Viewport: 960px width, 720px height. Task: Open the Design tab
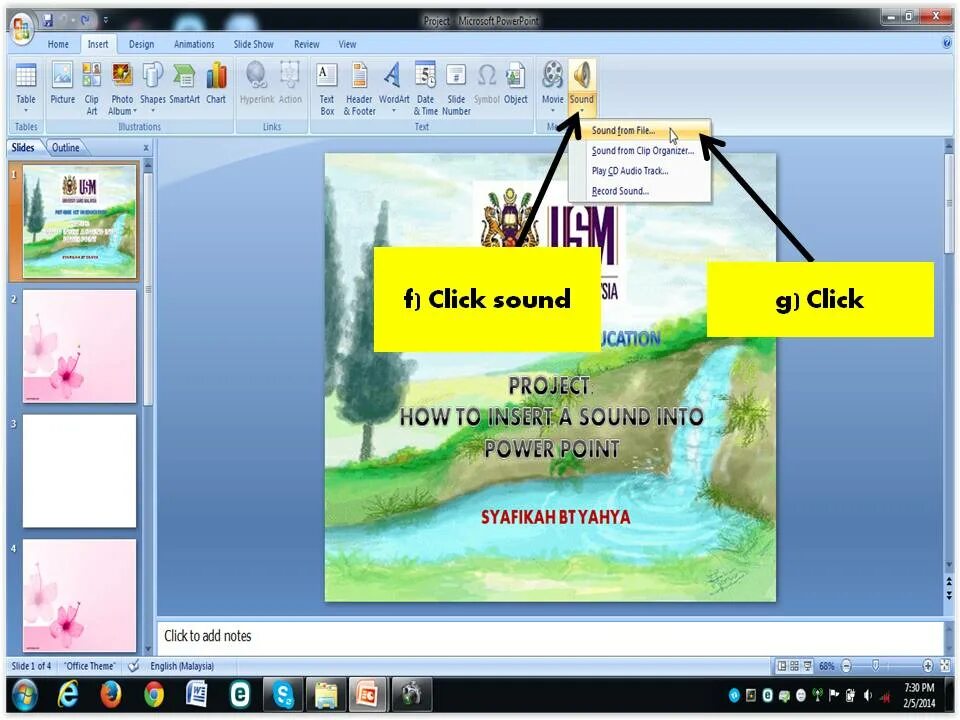point(141,44)
